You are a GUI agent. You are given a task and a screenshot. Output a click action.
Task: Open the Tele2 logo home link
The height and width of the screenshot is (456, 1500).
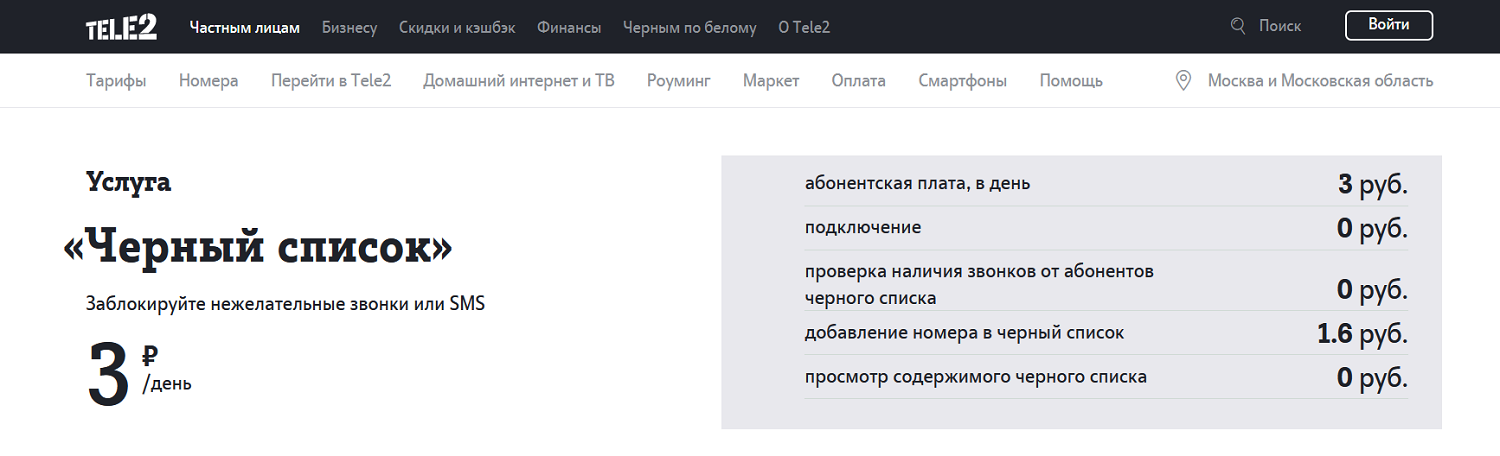tap(121, 27)
